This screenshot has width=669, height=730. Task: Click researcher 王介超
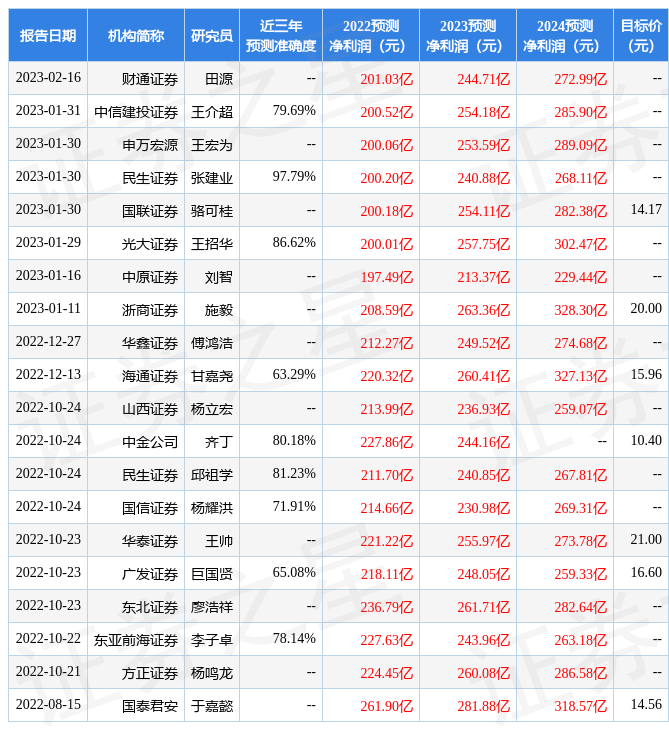tap(212, 112)
